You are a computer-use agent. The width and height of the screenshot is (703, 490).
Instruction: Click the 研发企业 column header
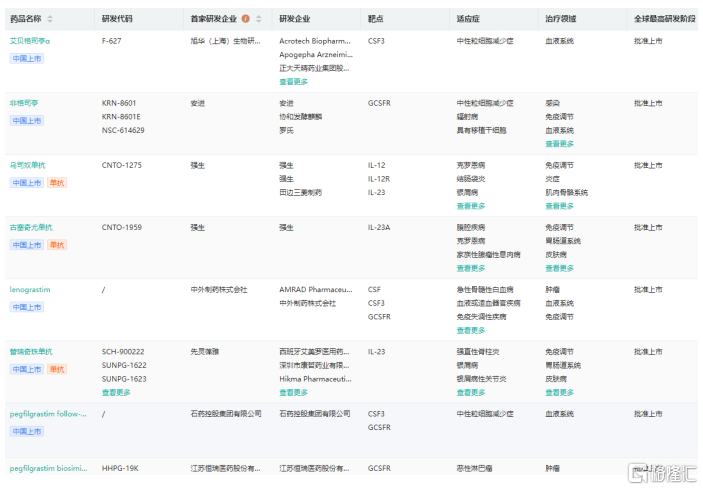pos(295,19)
